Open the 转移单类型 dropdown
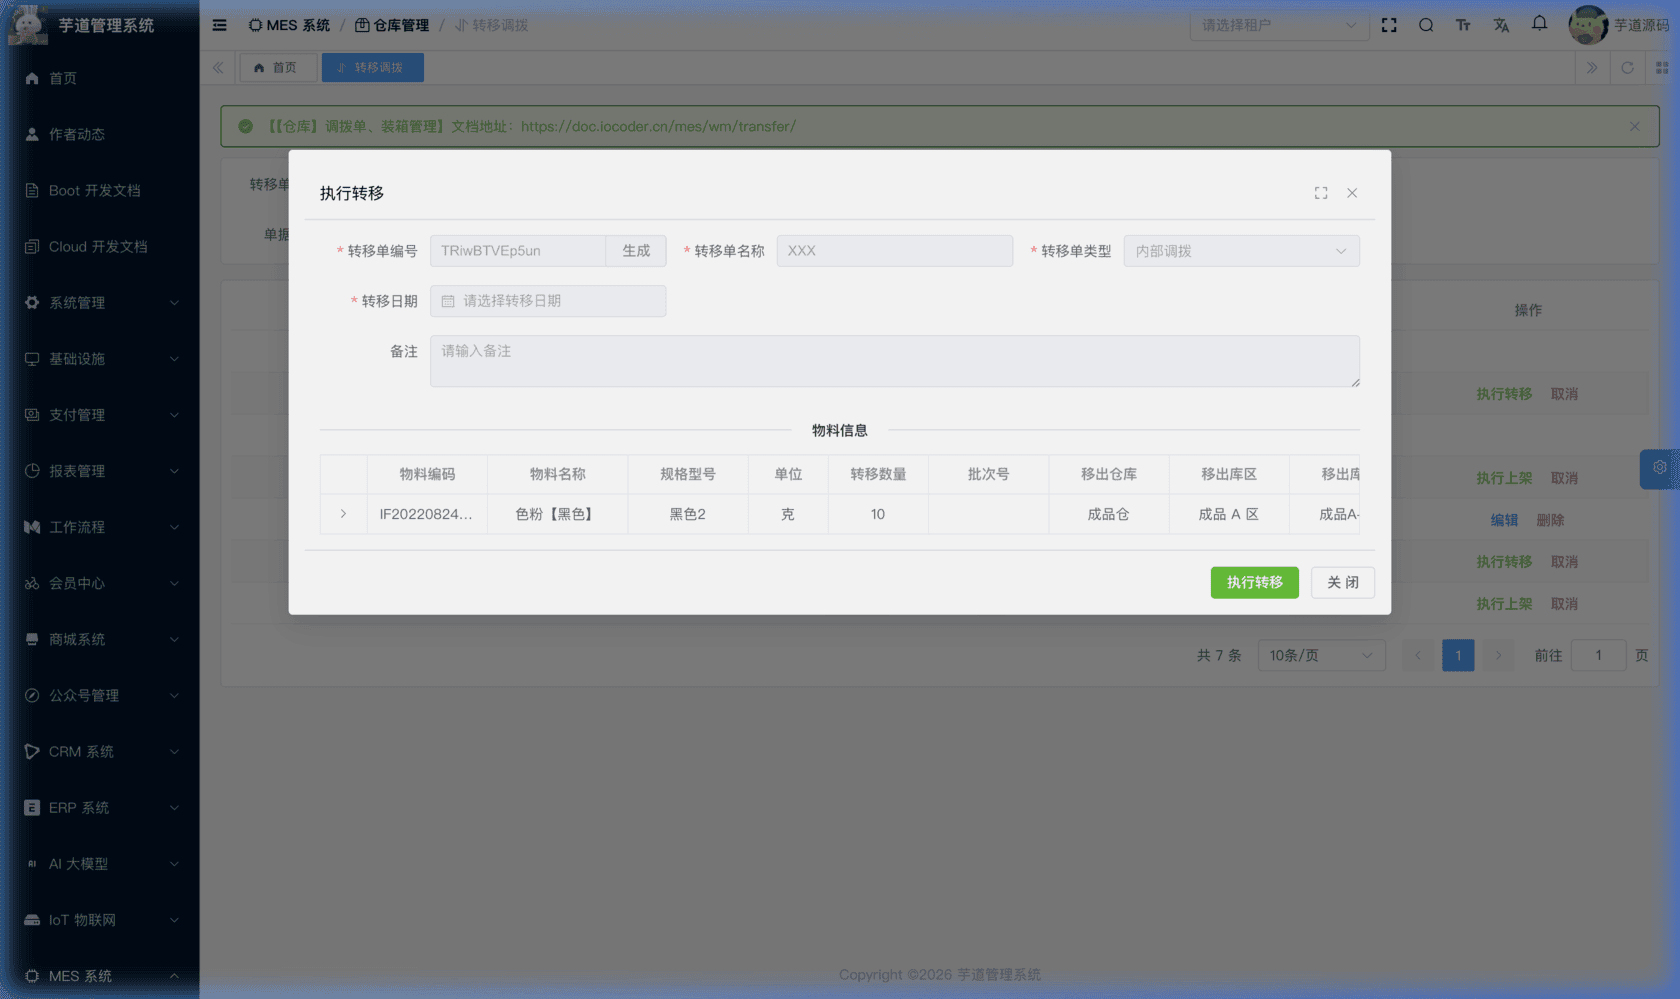This screenshot has height=999, width=1680. point(1240,251)
